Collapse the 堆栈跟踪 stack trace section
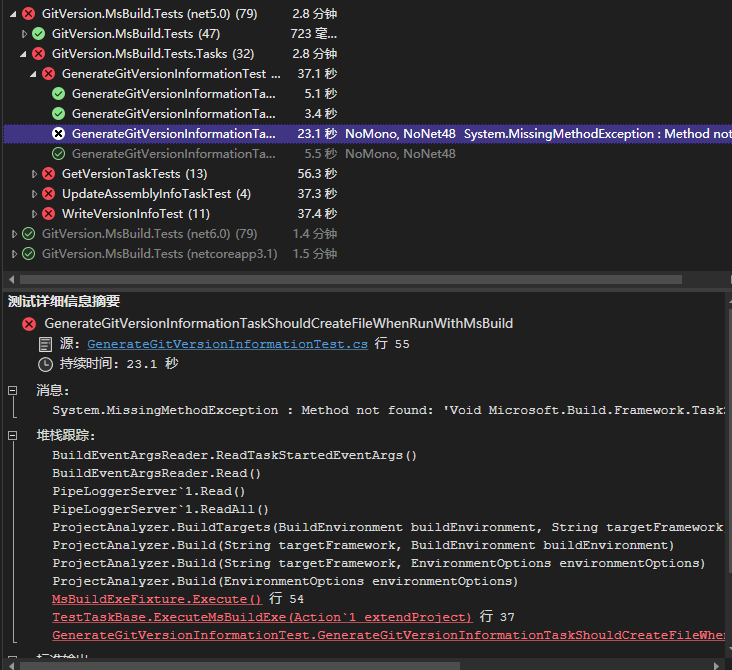The height and width of the screenshot is (670, 732). [x=13, y=436]
